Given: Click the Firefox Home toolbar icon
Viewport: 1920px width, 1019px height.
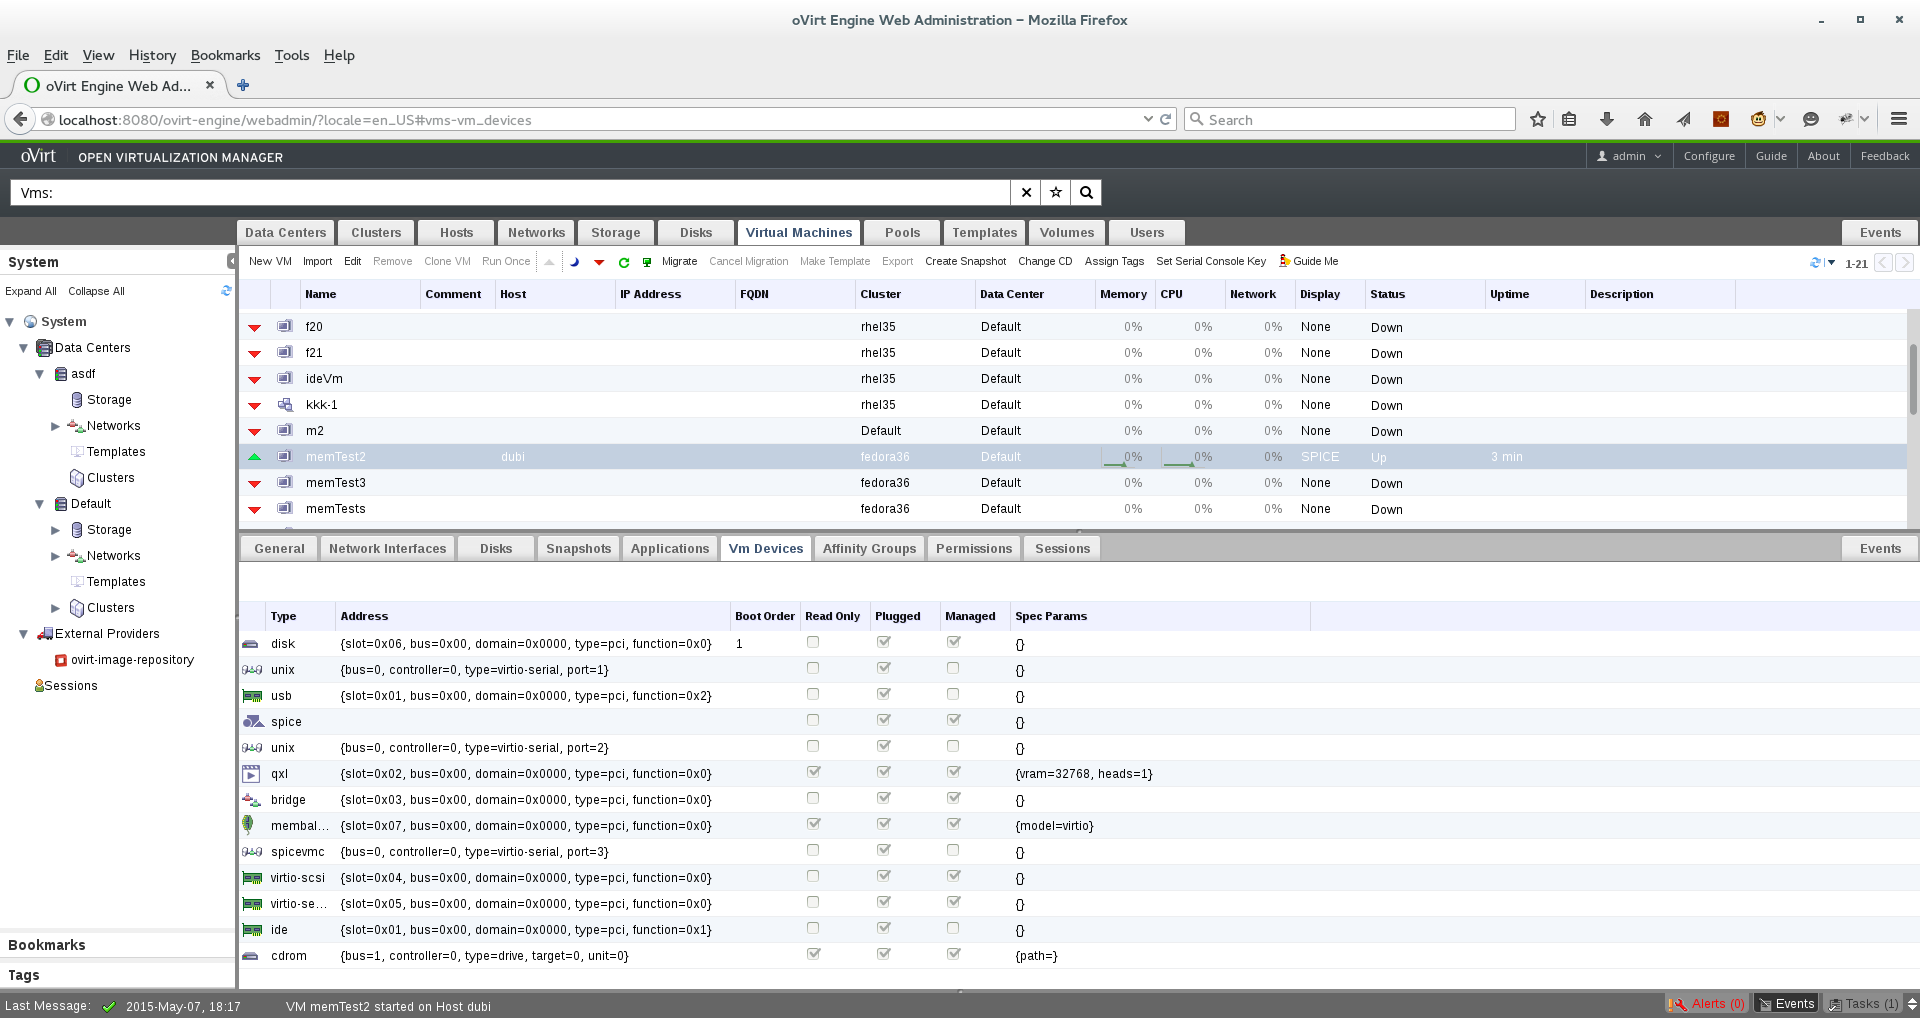Looking at the screenshot, I should [x=1645, y=120].
